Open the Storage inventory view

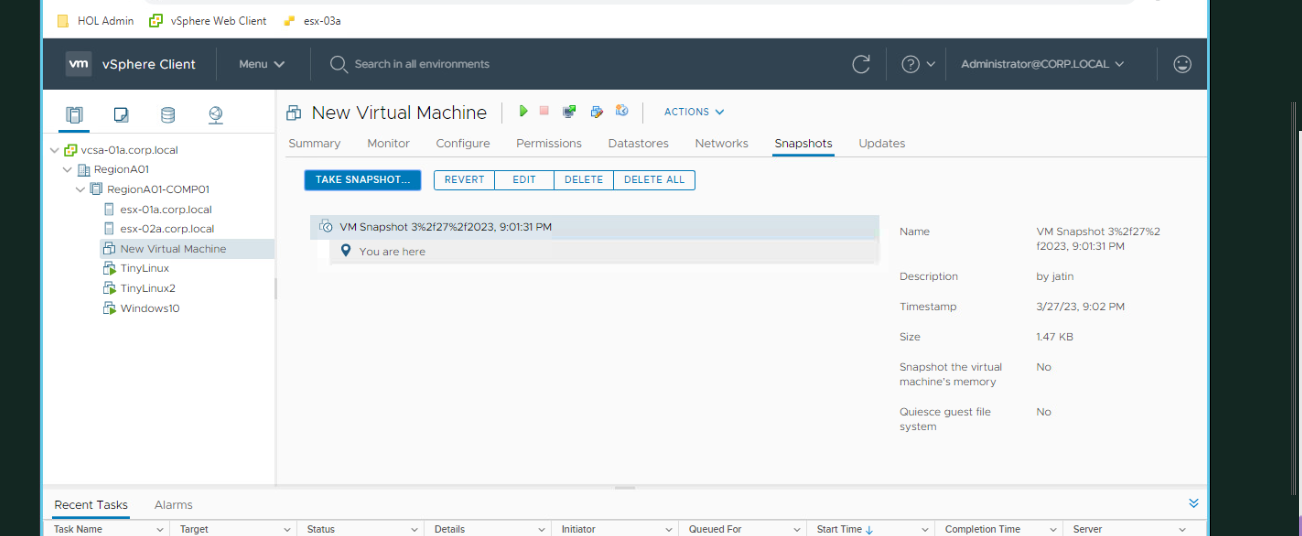168,115
